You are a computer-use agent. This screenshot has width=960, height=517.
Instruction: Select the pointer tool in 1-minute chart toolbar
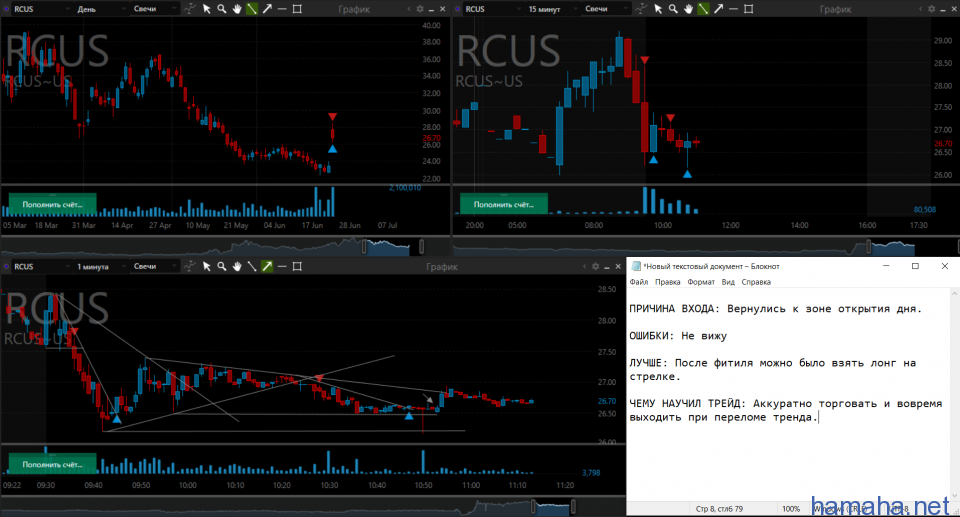point(206,266)
